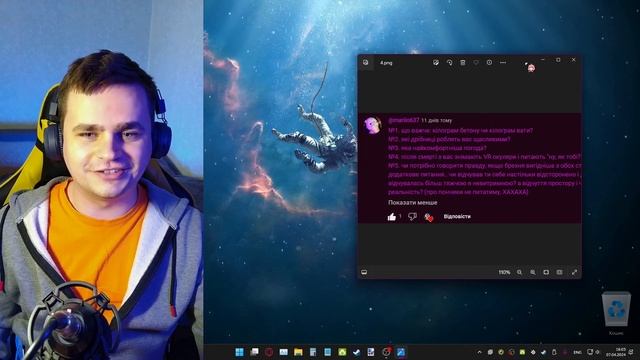The width and height of the screenshot is (640, 360).
Task: Enter full screen with the diagonal arrows icon
Action: [x=574, y=272]
